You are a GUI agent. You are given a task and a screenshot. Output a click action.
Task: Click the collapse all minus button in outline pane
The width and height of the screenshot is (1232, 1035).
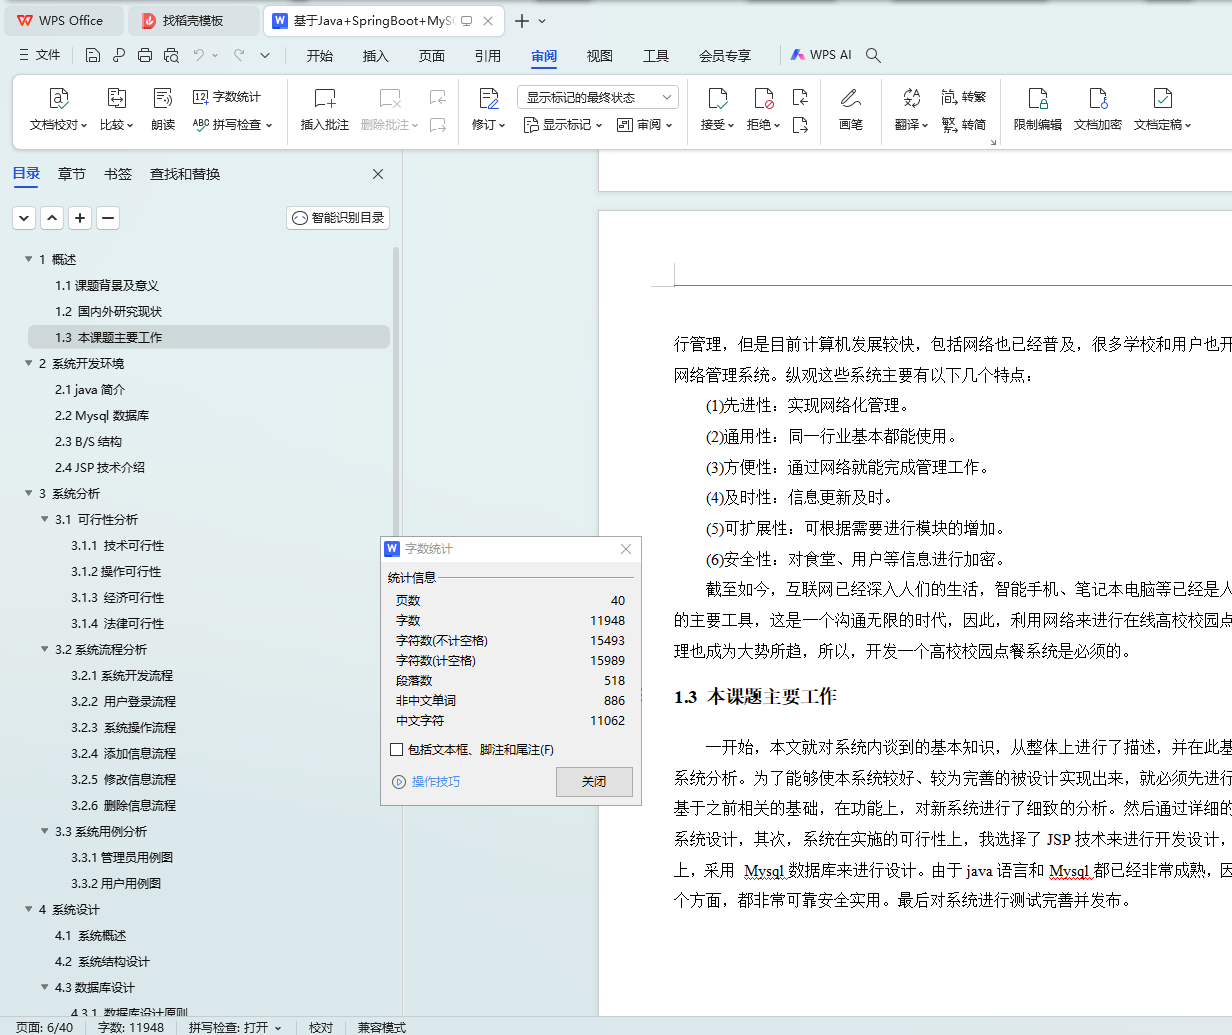[x=108, y=218]
